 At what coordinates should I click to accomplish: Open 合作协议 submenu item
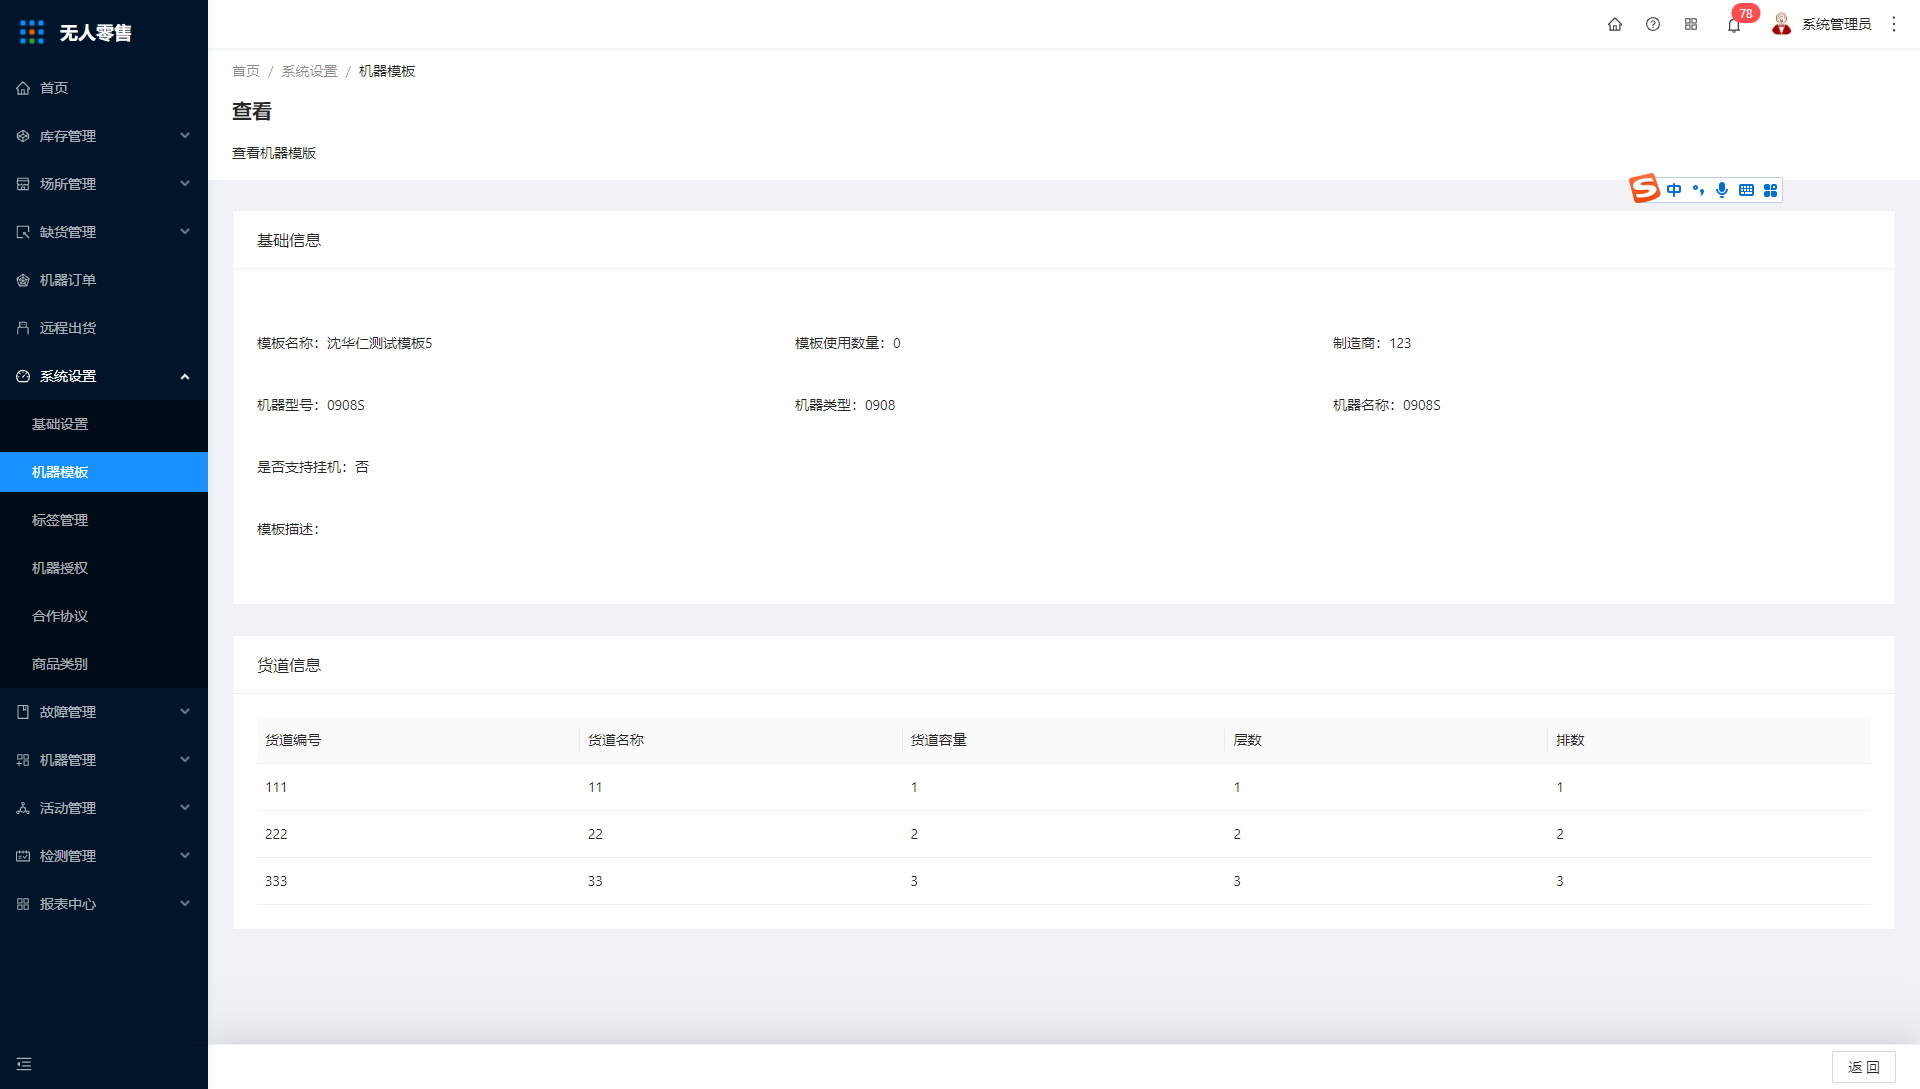tap(104, 616)
